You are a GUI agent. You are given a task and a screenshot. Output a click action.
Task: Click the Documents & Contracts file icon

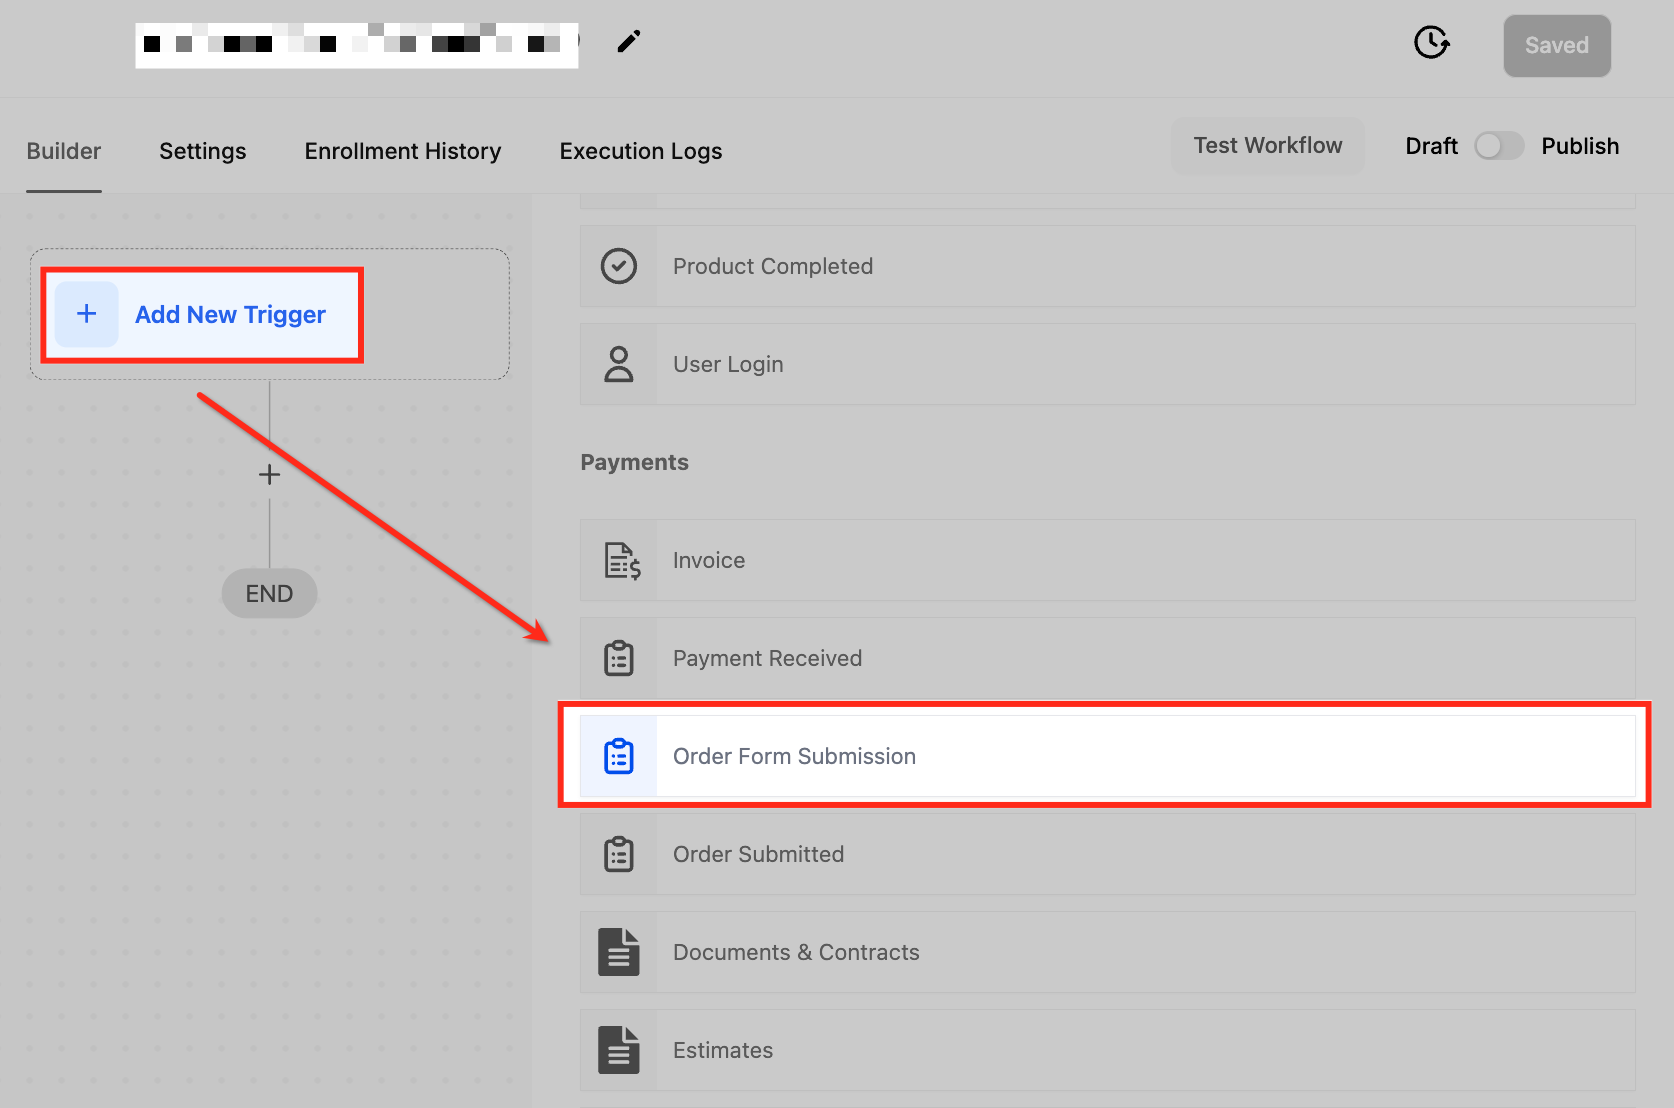tap(619, 952)
